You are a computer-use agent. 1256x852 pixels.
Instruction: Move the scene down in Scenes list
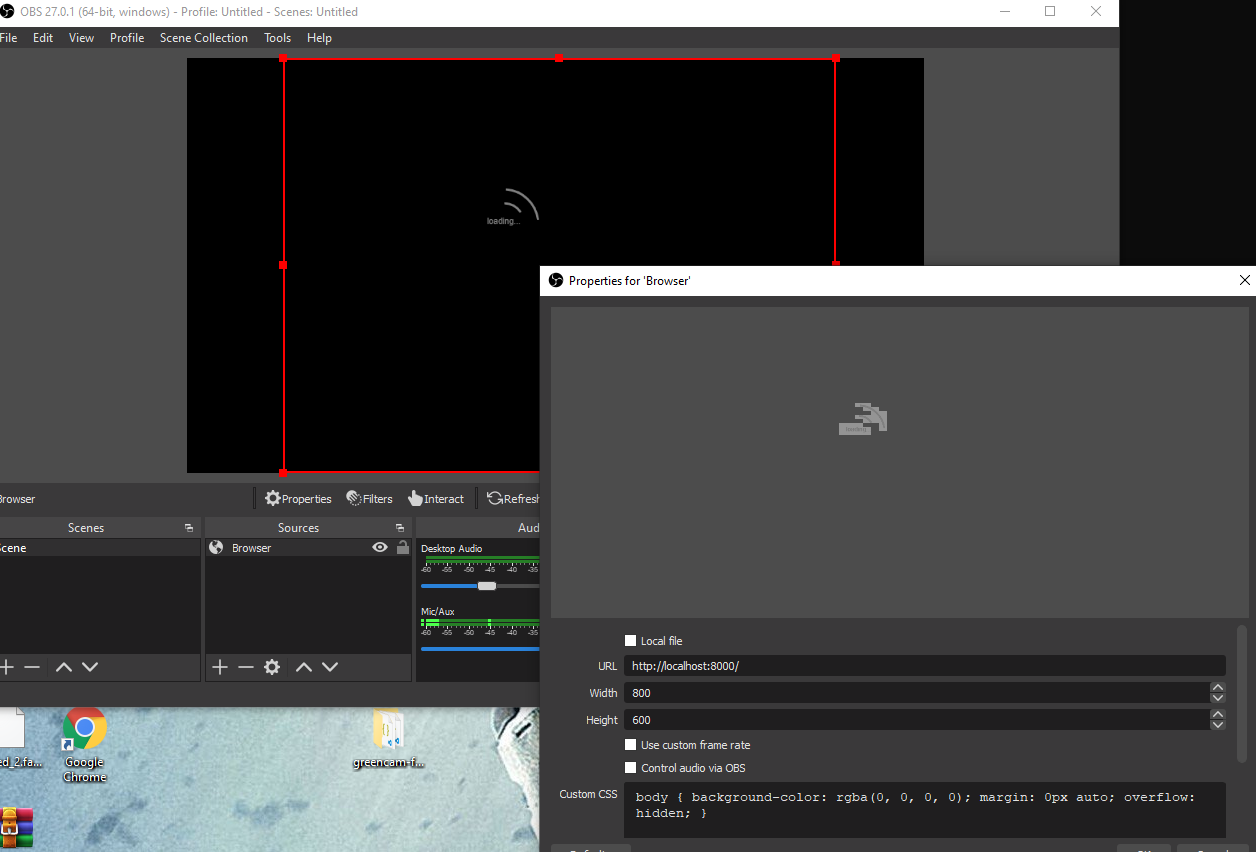90,667
